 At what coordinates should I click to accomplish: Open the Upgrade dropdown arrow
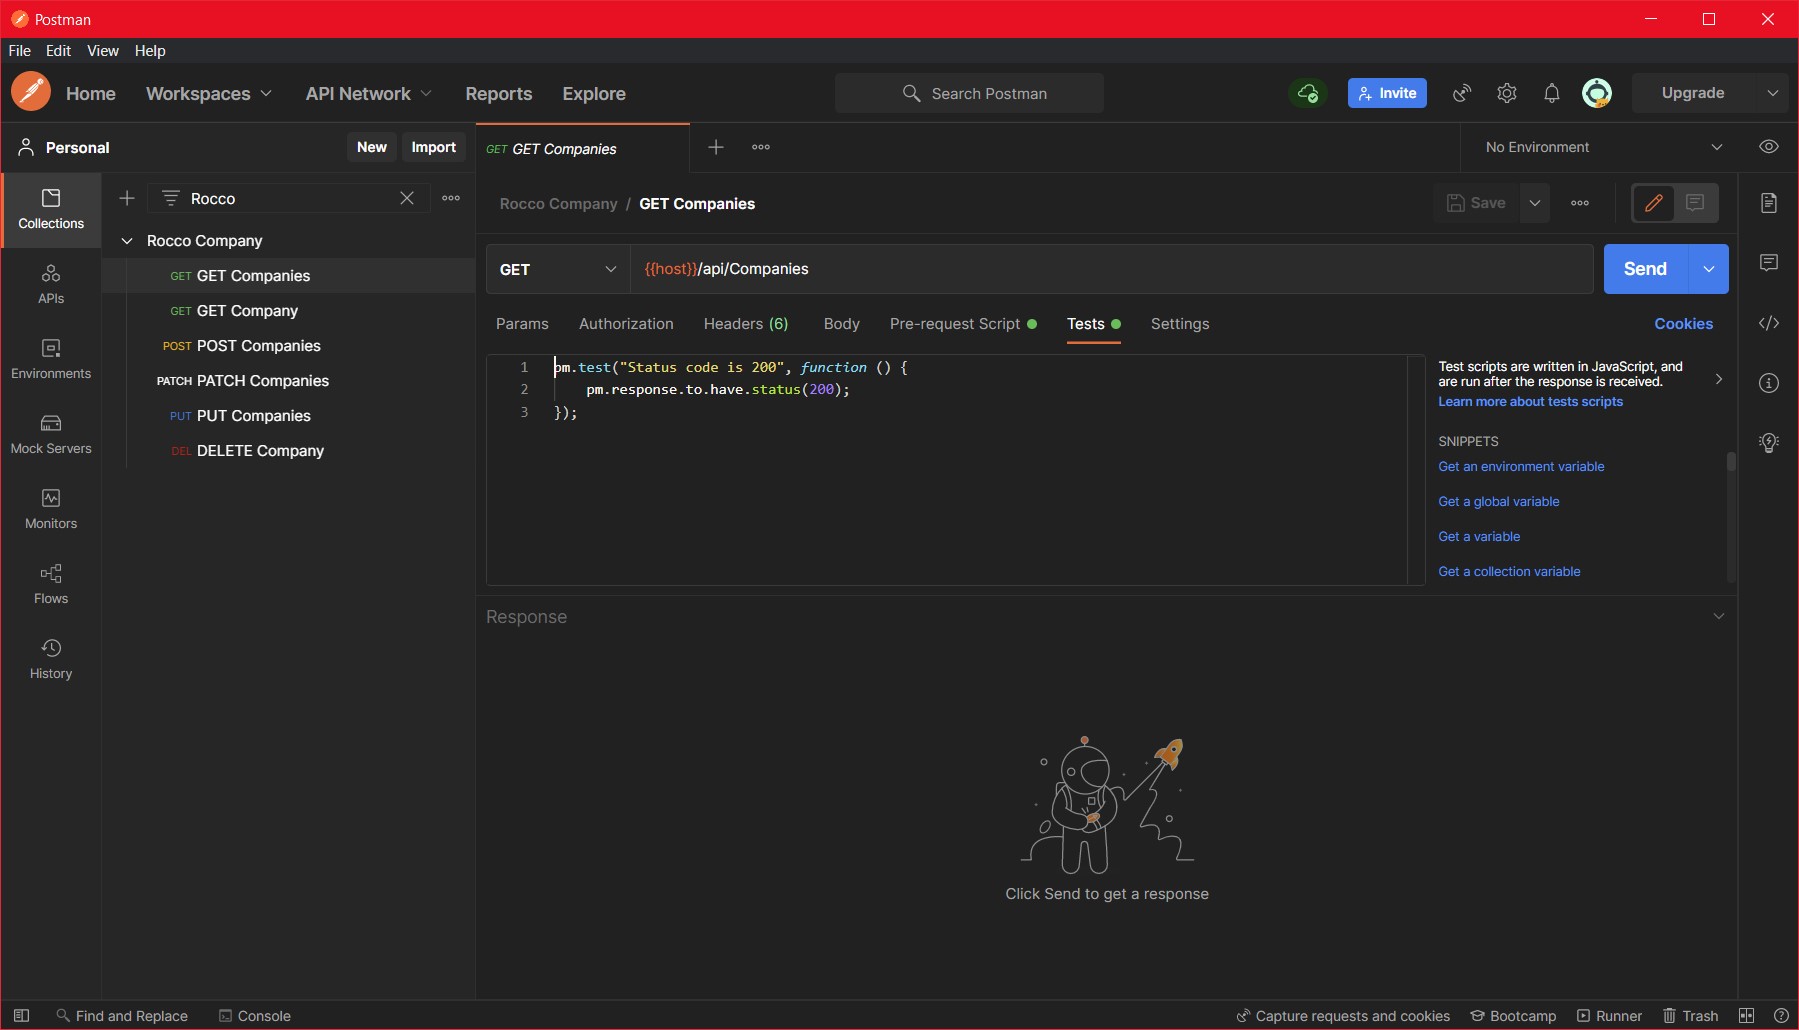[1773, 93]
